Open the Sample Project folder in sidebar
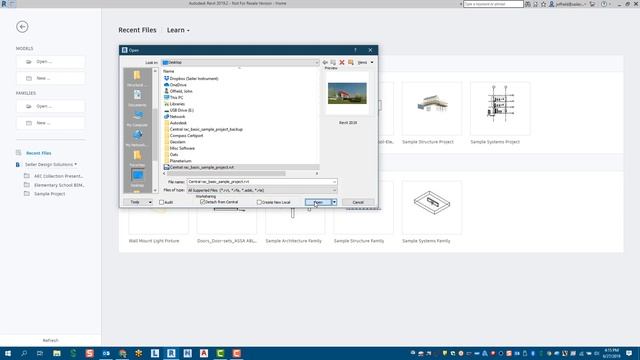Screen dimensions: 640x360 49,194
